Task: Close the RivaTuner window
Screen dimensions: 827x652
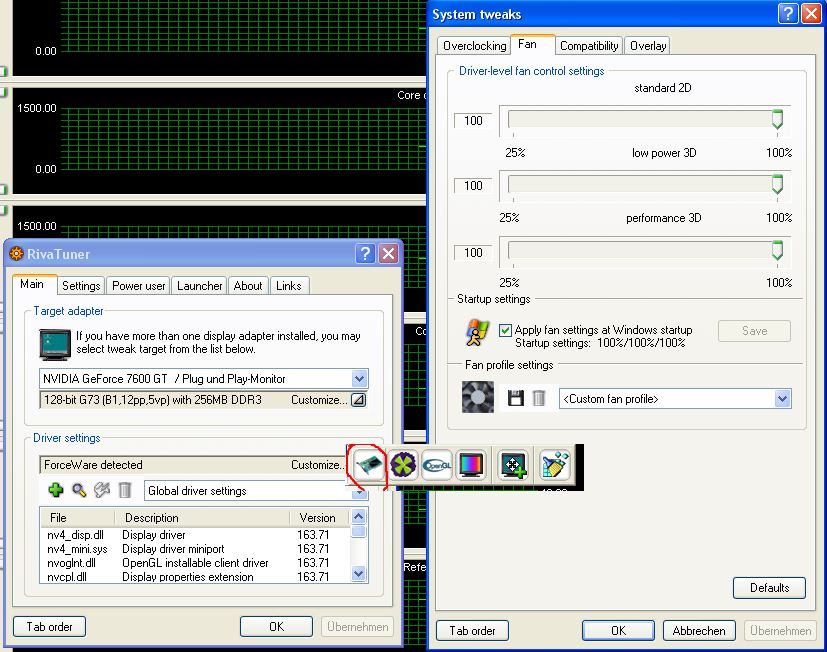Action: click(x=389, y=254)
